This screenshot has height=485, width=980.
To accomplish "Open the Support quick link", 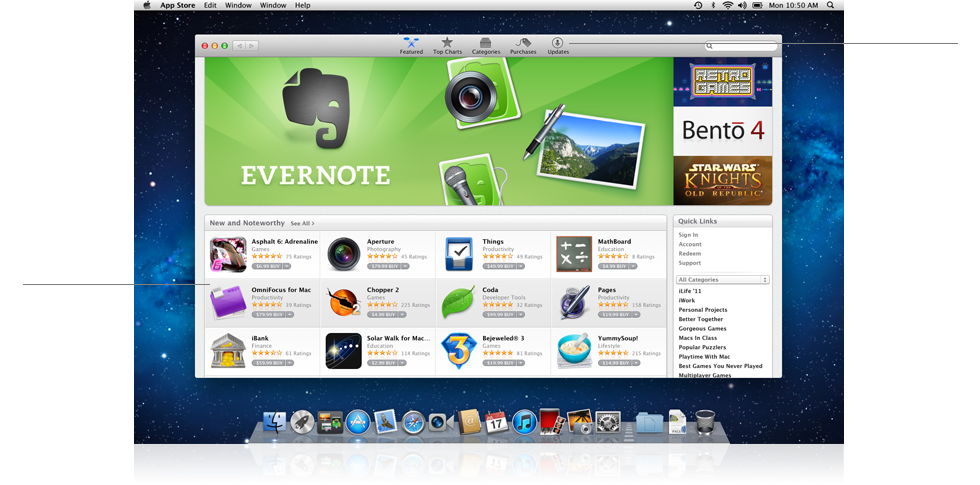I will pyautogui.click(x=690, y=263).
